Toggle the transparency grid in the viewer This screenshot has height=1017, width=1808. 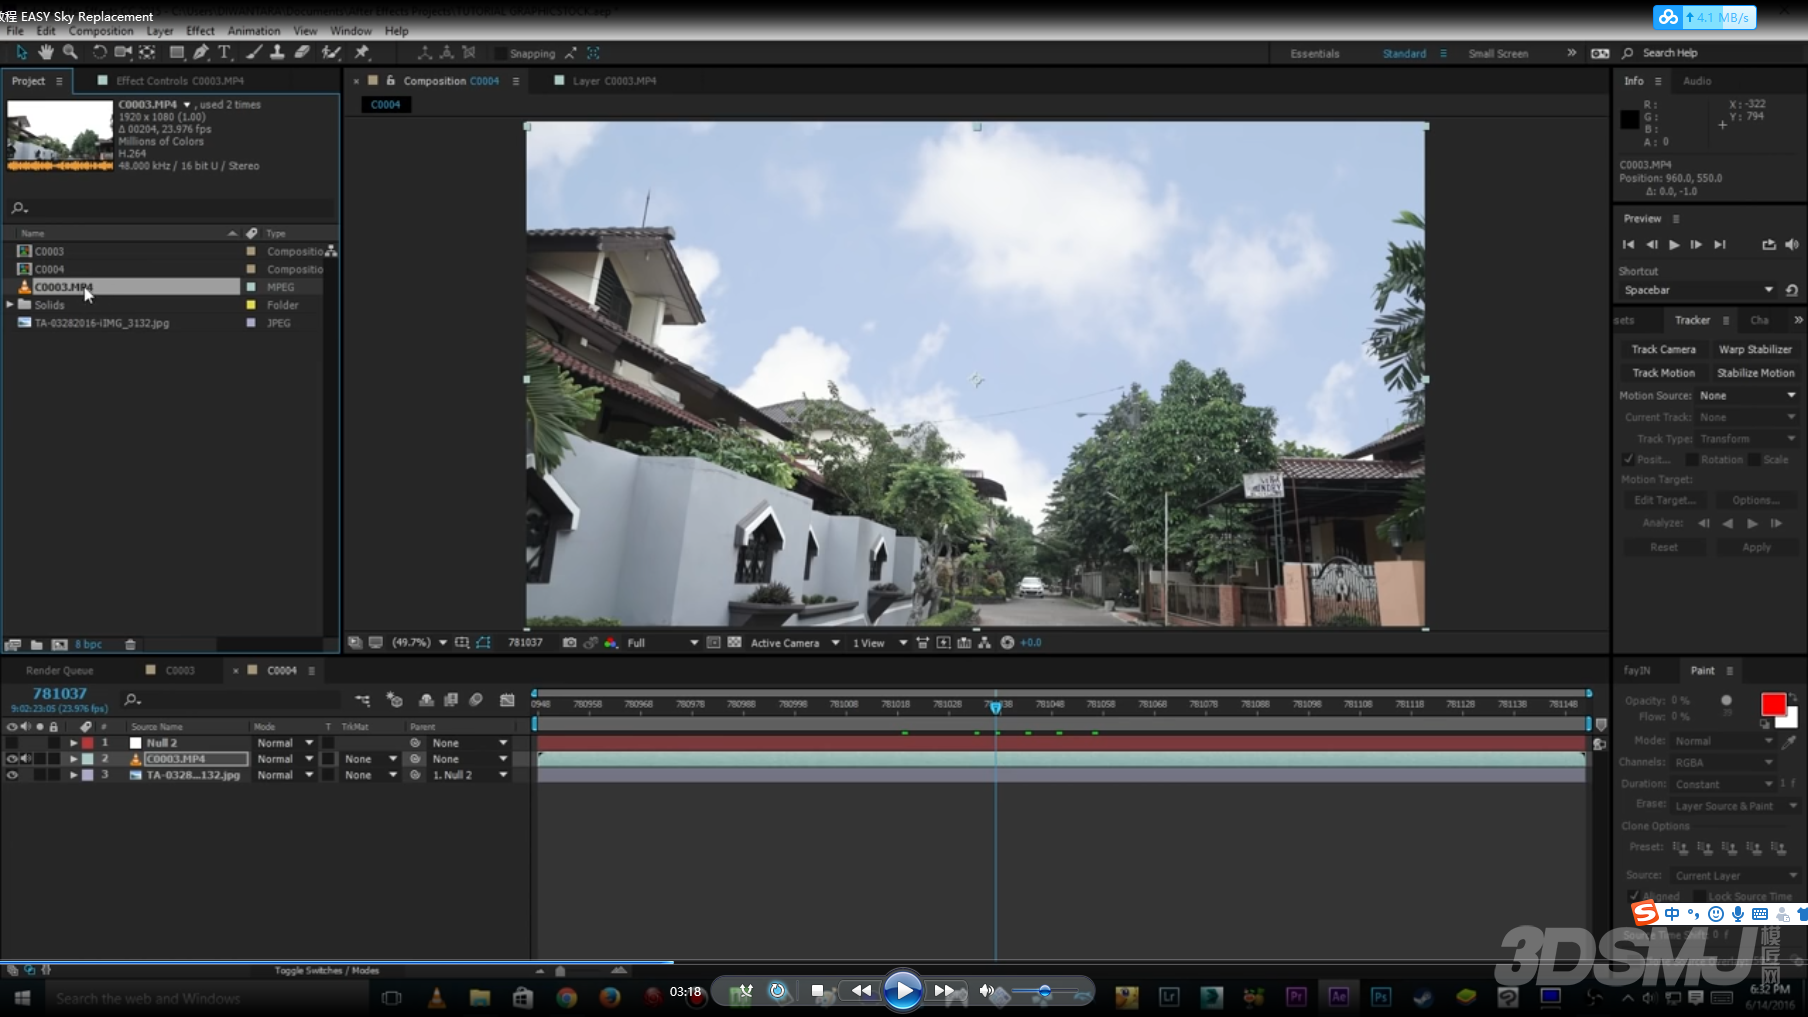(x=734, y=642)
